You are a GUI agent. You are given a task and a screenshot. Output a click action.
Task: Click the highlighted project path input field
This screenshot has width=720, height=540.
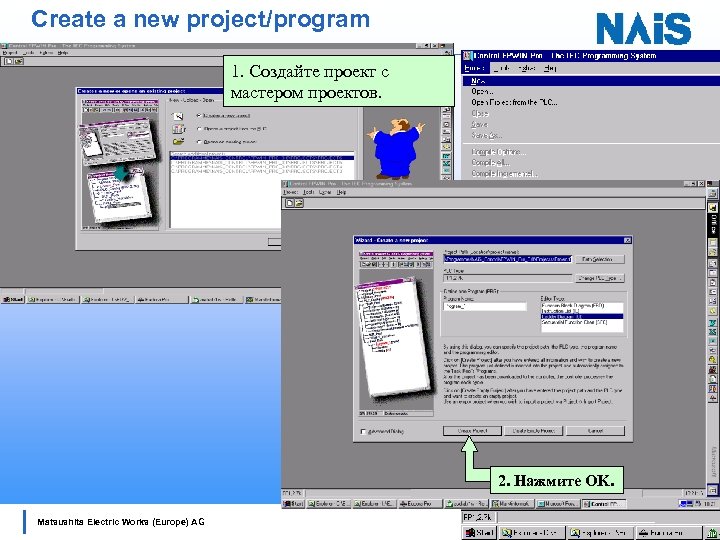point(507,259)
